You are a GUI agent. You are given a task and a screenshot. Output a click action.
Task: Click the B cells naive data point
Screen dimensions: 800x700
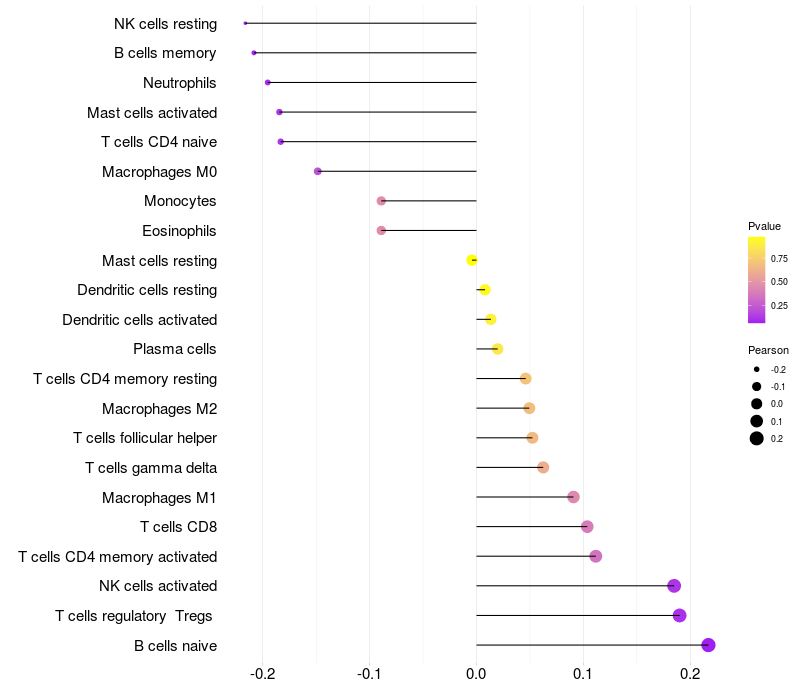(708, 645)
